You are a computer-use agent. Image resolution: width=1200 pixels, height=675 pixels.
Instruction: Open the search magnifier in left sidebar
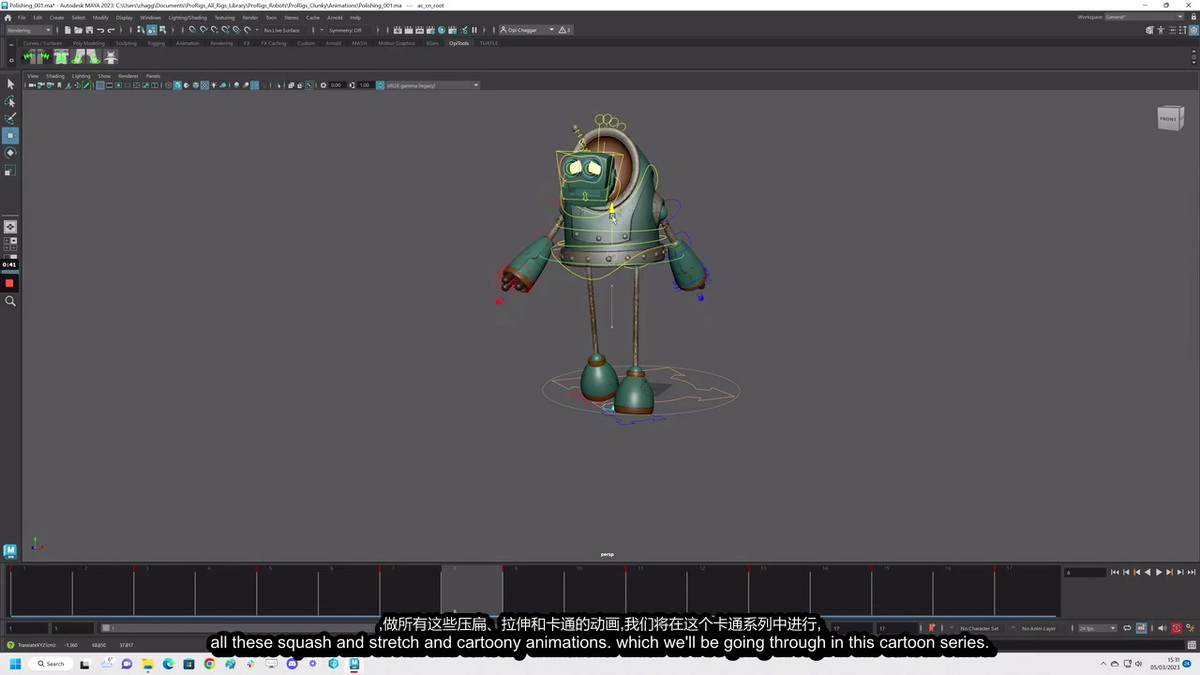(10, 301)
